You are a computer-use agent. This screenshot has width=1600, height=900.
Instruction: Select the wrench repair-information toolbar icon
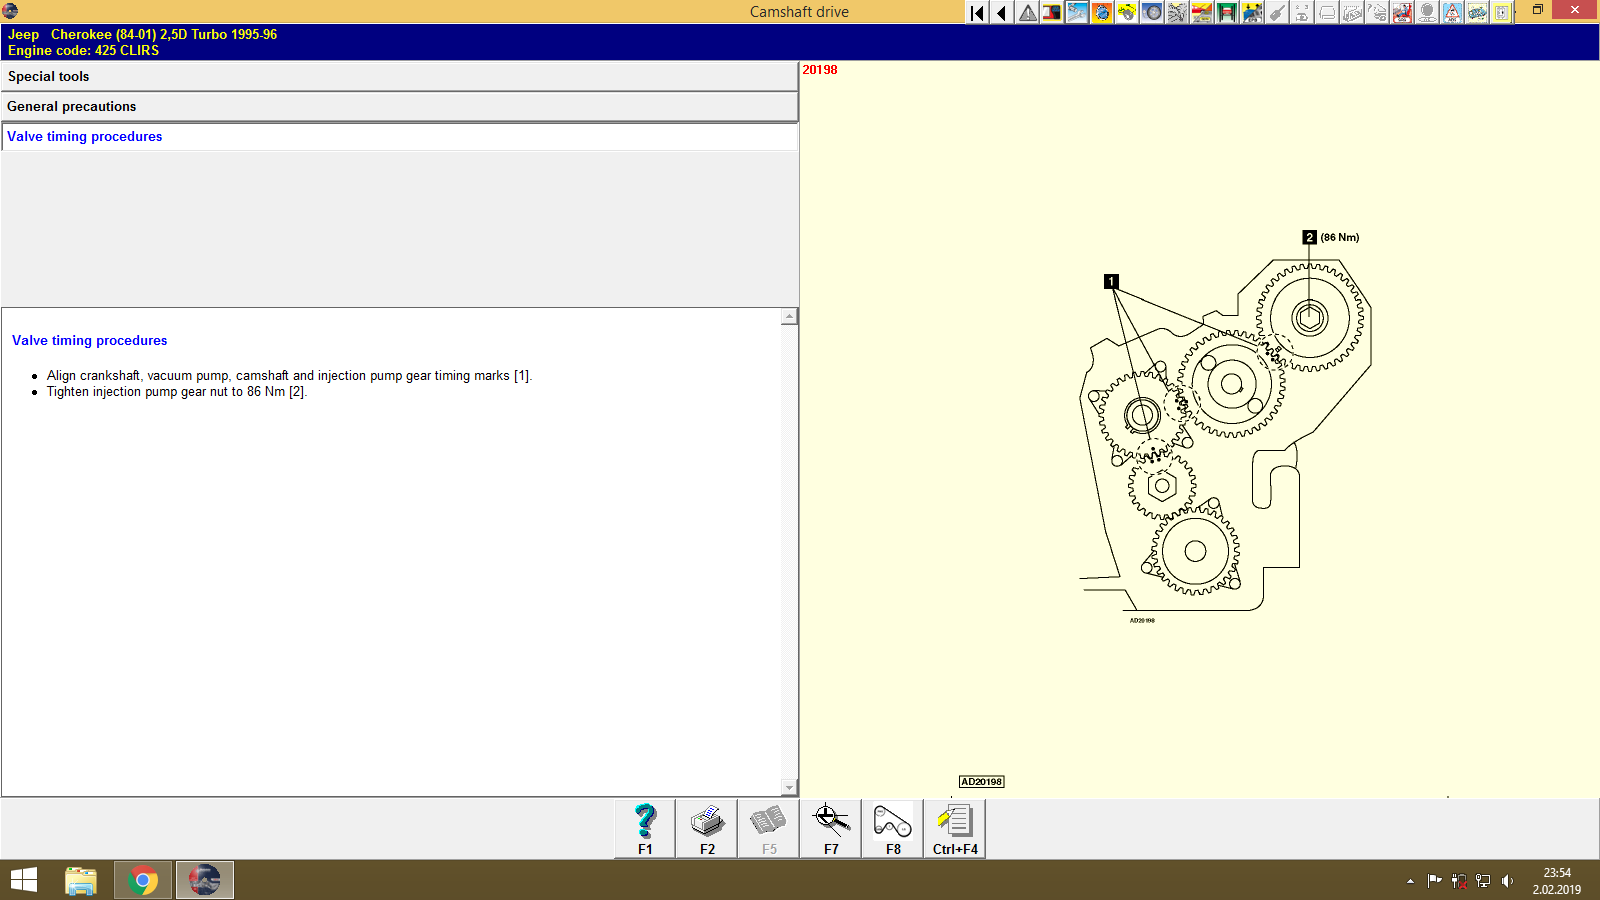coord(1077,12)
